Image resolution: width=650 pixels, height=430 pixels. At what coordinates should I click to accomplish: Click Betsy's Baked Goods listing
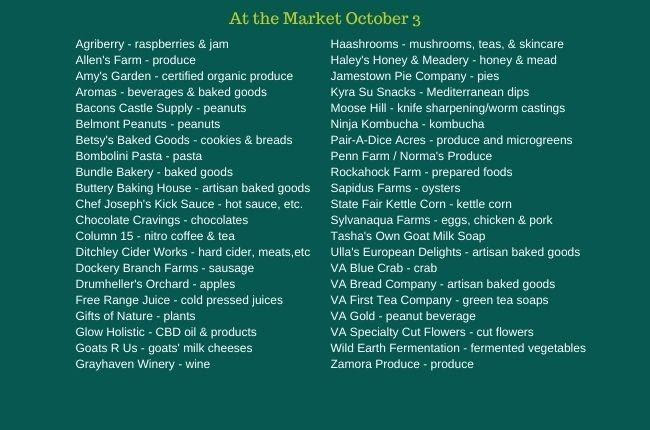[184, 140]
